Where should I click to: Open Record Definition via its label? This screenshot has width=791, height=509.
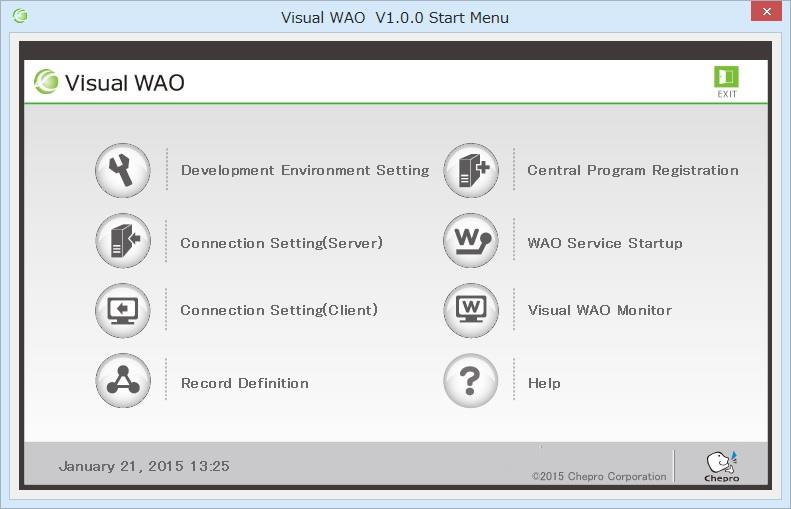point(244,383)
